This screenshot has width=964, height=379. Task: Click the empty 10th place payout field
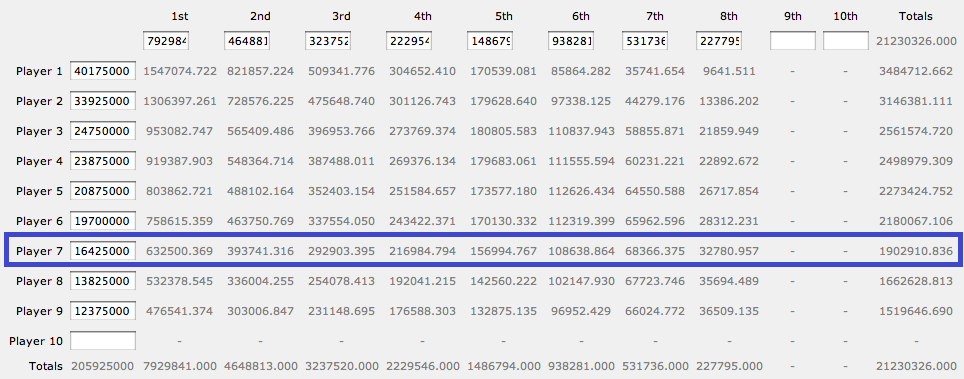click(846, 41)
